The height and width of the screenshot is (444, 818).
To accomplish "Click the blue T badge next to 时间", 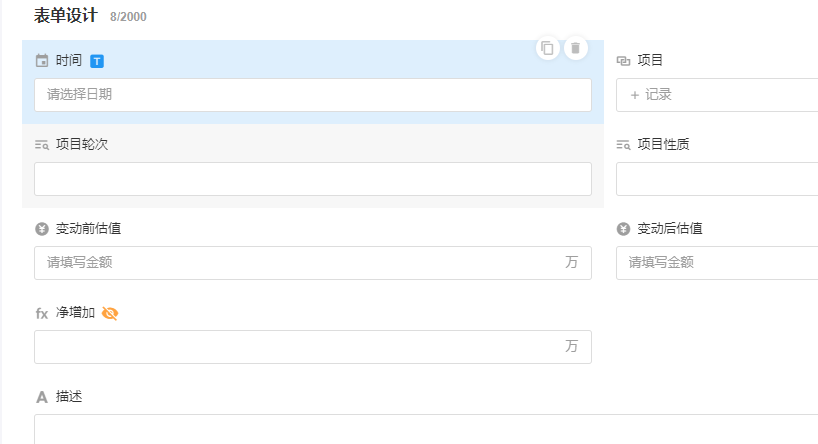I will click(x=97, y=61).
